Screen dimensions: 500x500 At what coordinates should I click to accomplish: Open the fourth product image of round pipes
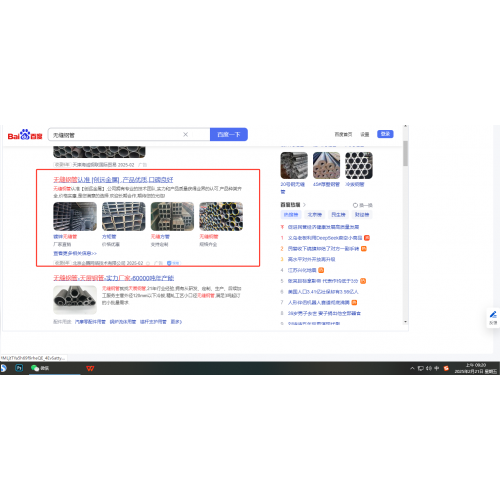221,216
